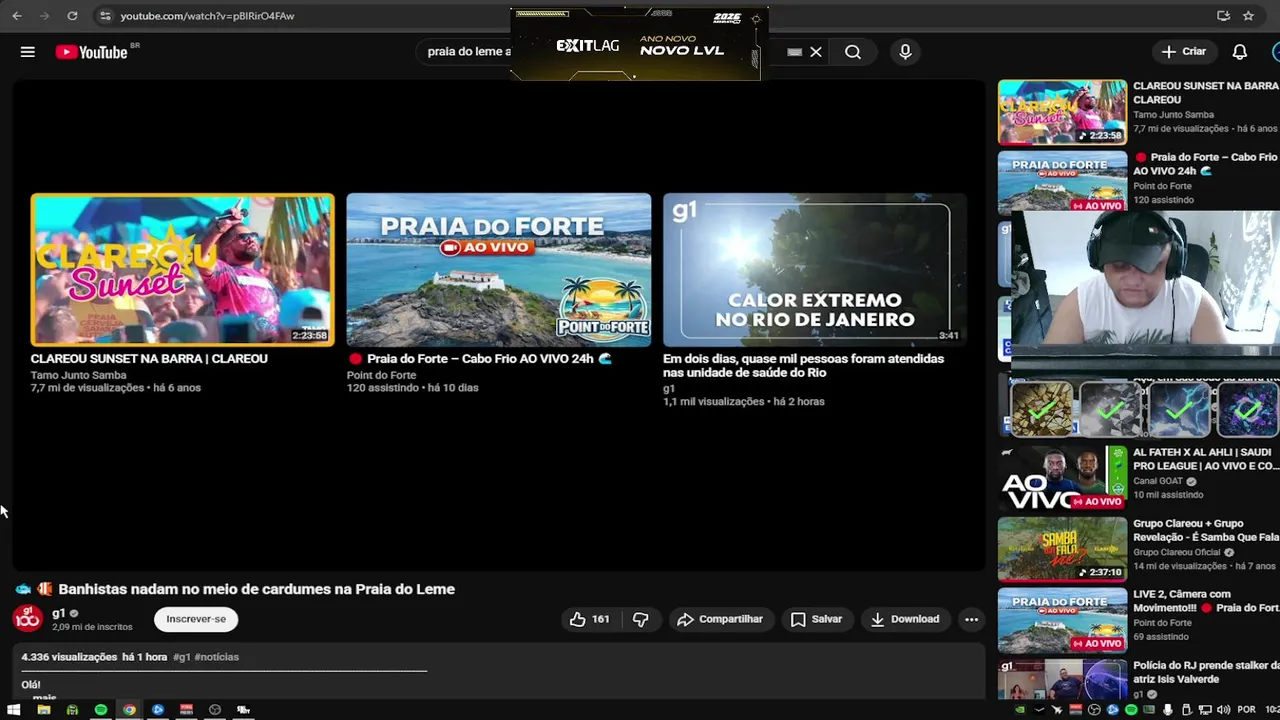Click the search magnifier button

tap(852, 52)
